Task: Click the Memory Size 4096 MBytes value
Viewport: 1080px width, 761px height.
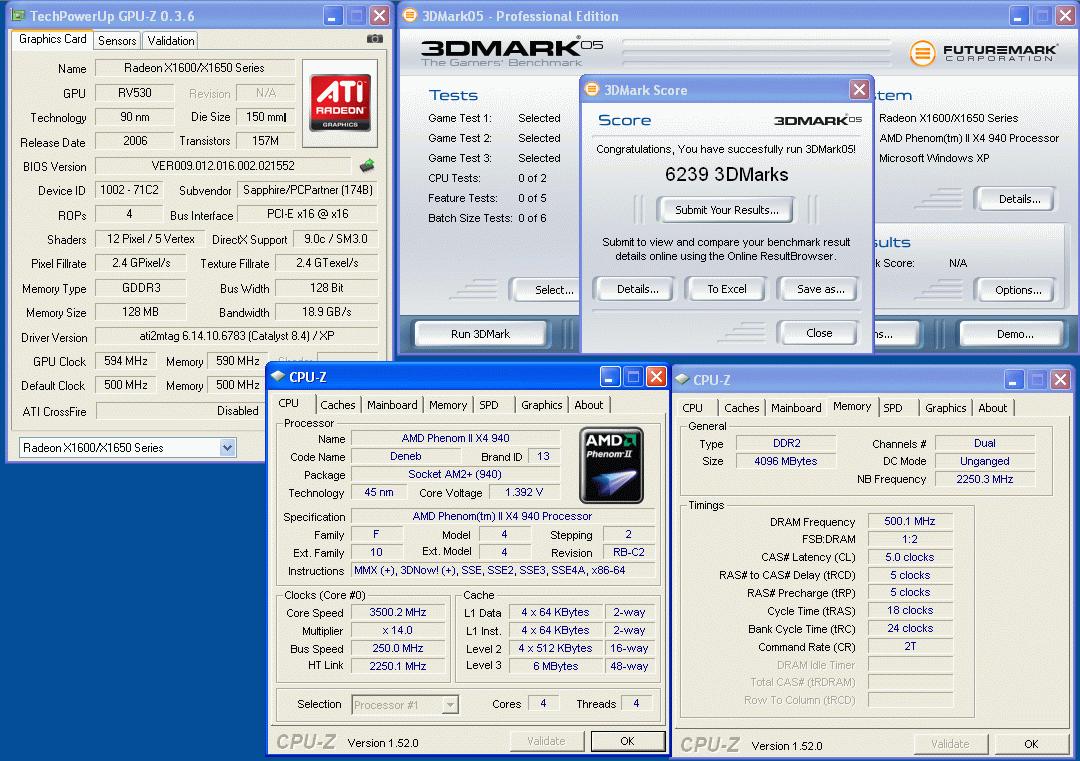Action: [x=785, y=461]
